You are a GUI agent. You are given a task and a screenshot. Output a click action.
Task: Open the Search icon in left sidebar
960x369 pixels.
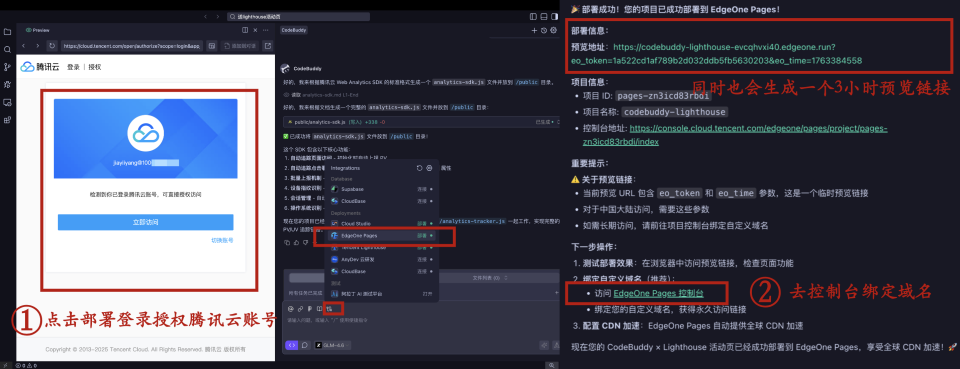point(7,50)
